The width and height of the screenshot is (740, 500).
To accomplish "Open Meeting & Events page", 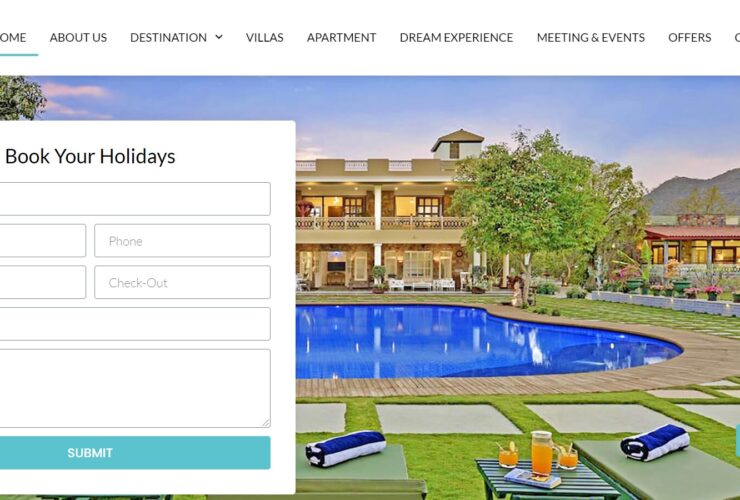I will pos(591,37).
